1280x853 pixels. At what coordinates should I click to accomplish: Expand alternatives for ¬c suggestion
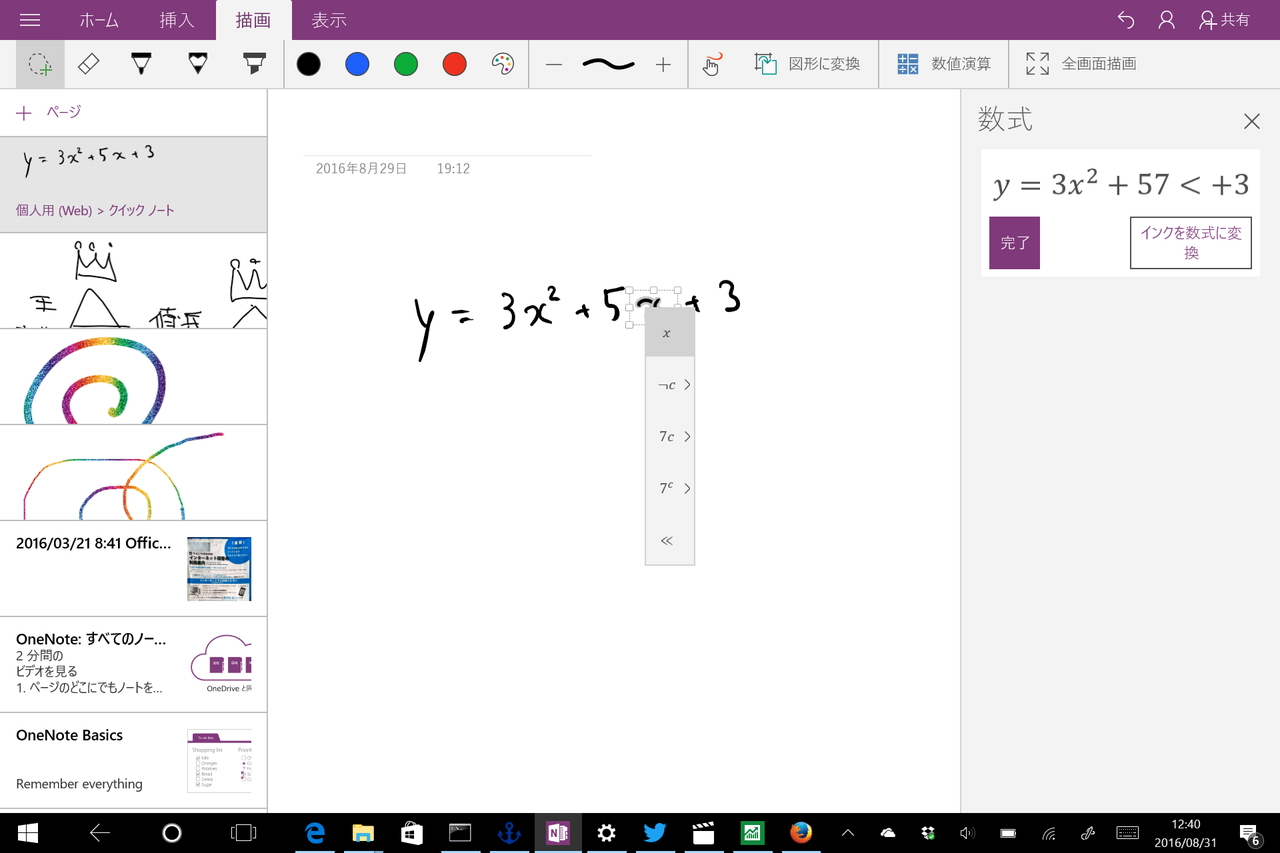[x=670, y=384]
